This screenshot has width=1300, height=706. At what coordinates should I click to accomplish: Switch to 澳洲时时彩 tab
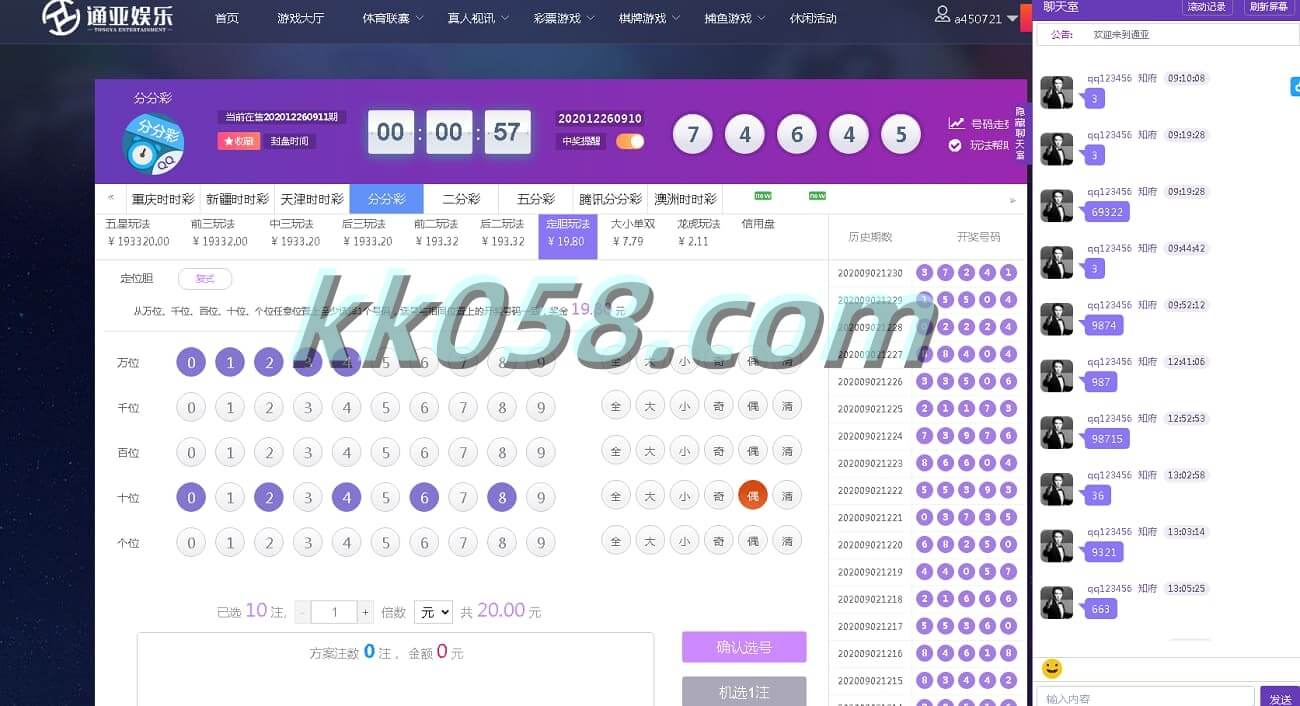tap(684, 199)
